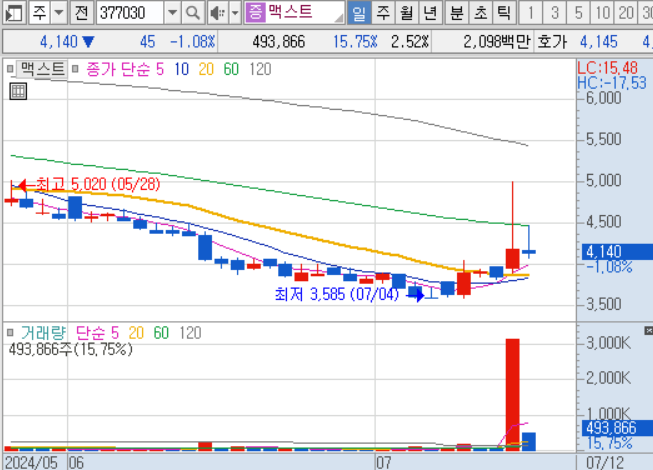Click the 2024/05 date axis label
This screenshot has height=470, width=653.
pos(31,463)
